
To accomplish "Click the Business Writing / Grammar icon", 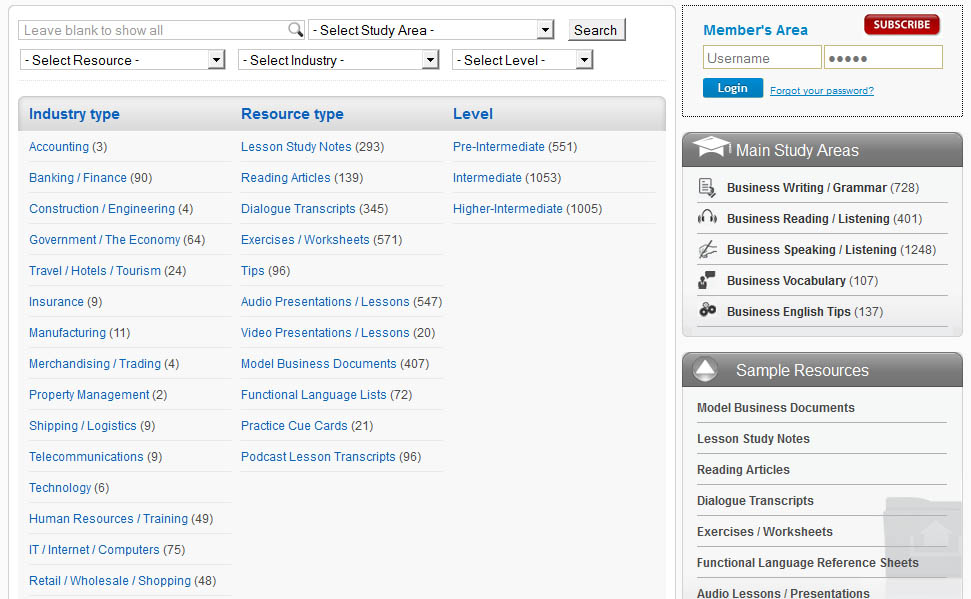I will pyautogui.click(x=707, y=188).
